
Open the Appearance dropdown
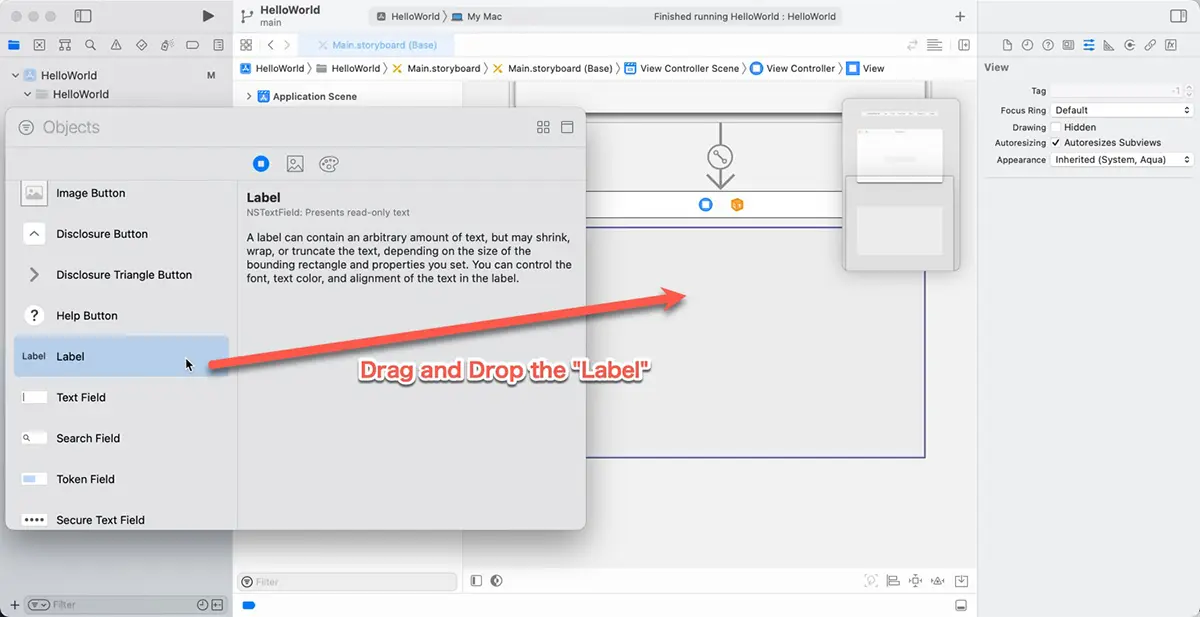coord(1122,160)
